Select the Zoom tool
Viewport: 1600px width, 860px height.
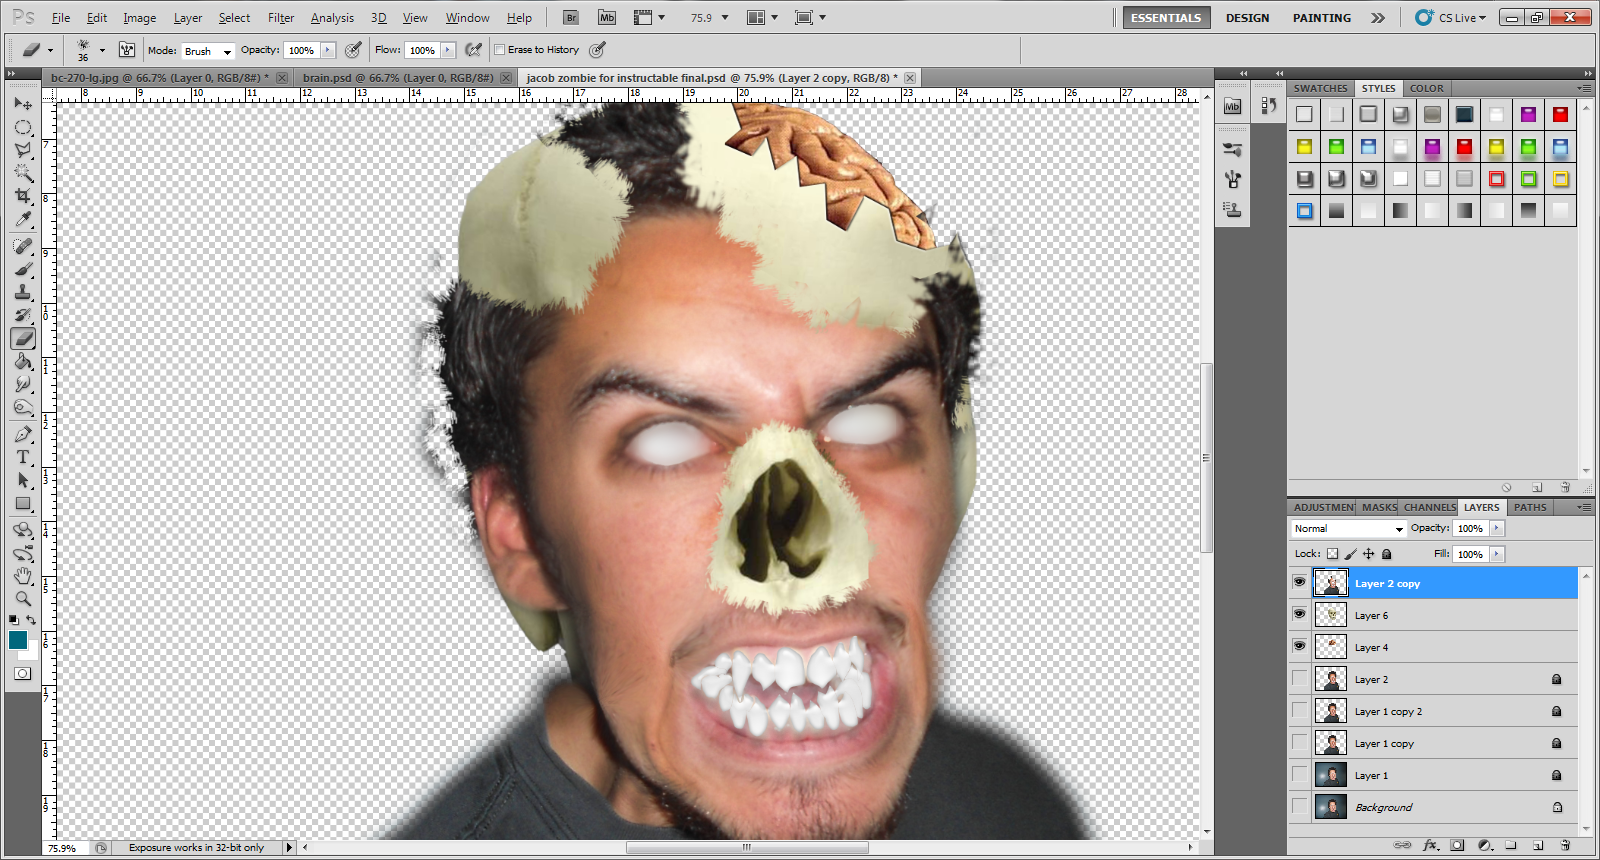23,599
